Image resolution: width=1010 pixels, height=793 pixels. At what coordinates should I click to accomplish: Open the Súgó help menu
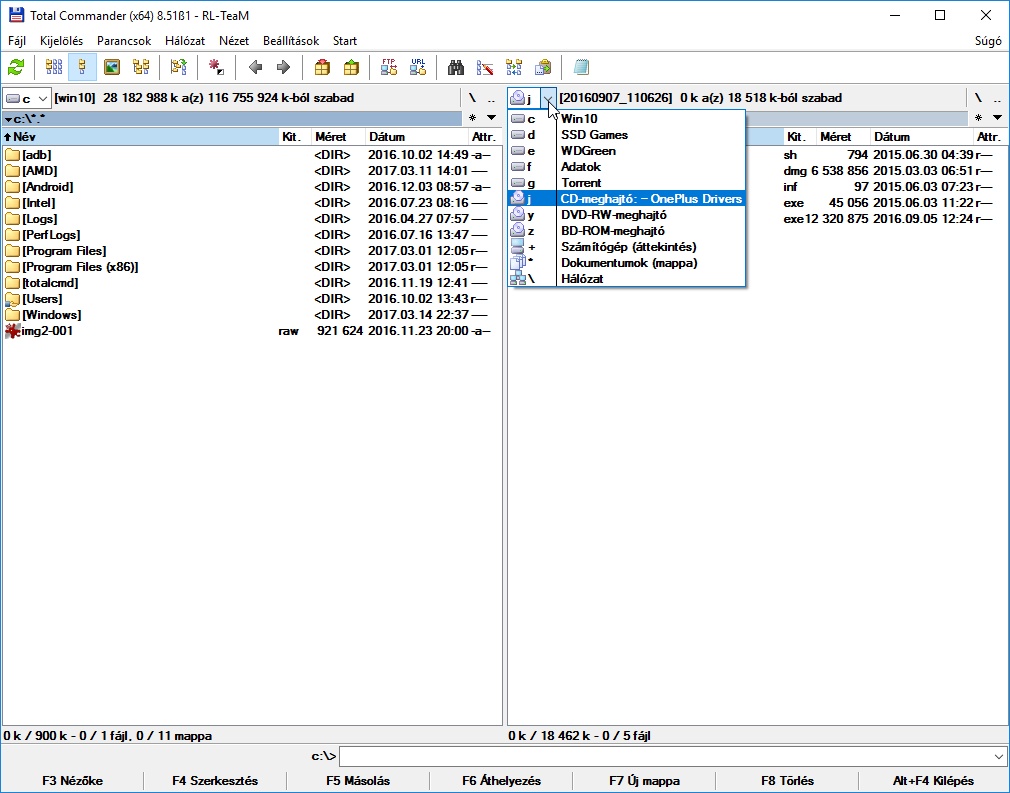click(988, 41)
